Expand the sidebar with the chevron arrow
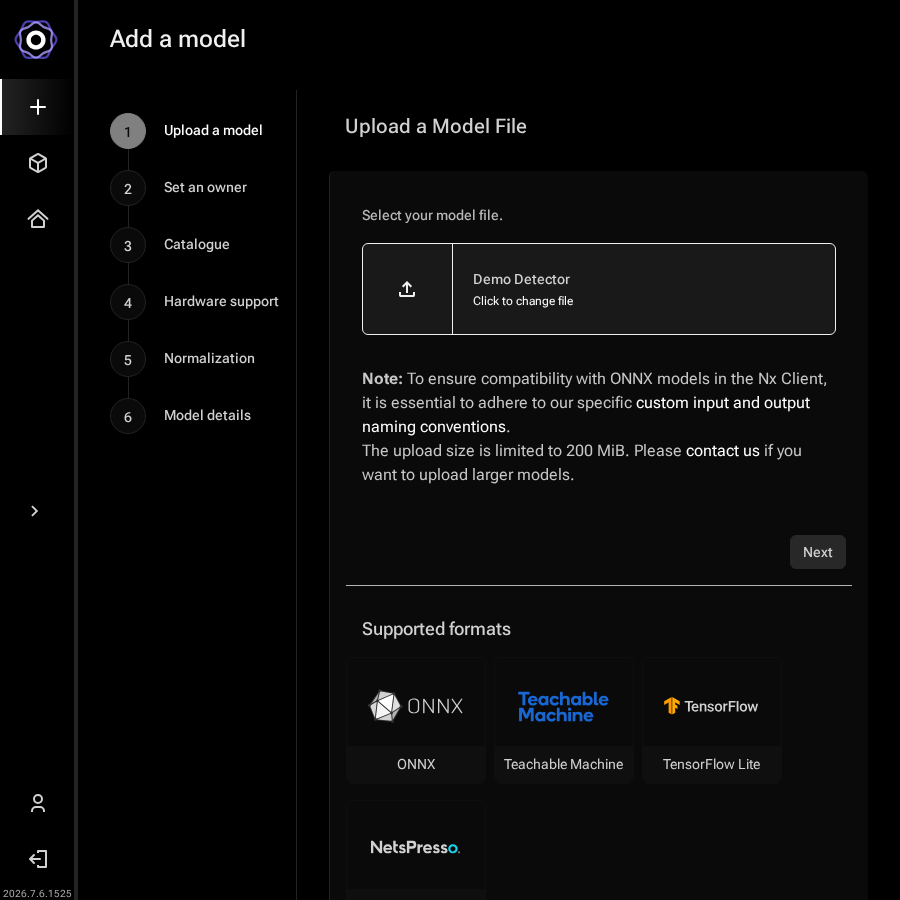The image size is (900, 900). click(x=34, y=511)
